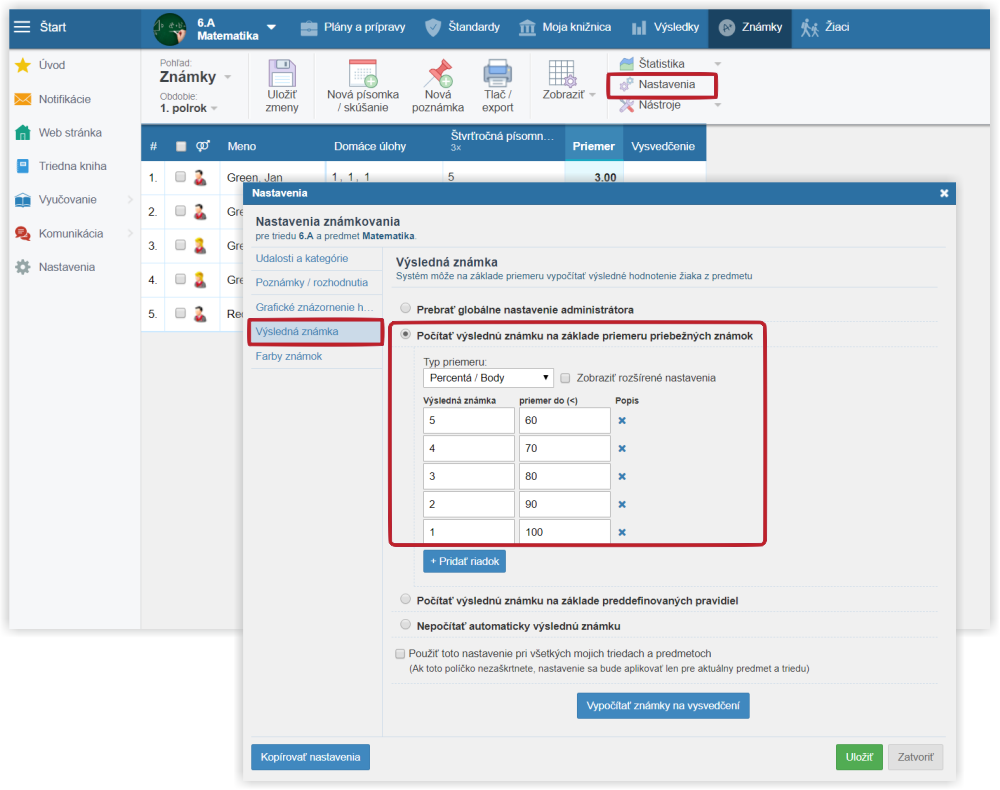The height and width of the screenshot is (790, 1000).
Task: Open Notifikácie envelope icon in sidebar
Action: click(22, 99)
